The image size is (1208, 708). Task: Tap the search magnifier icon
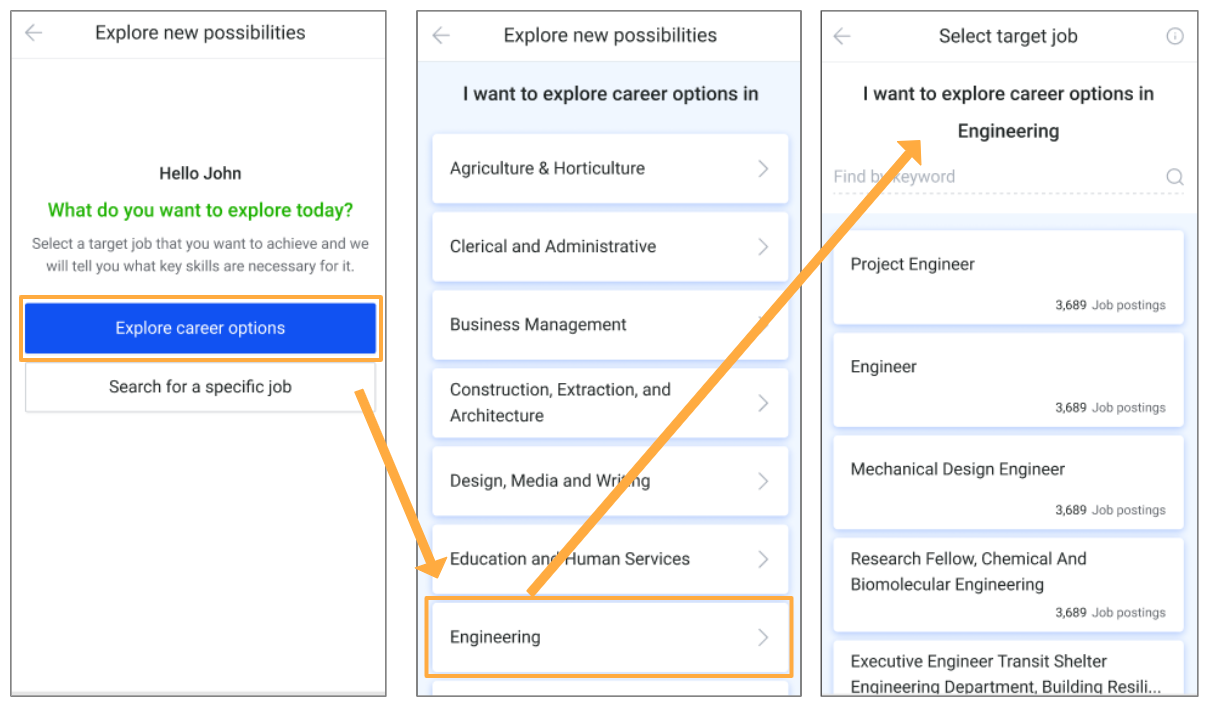point(1175,177)
